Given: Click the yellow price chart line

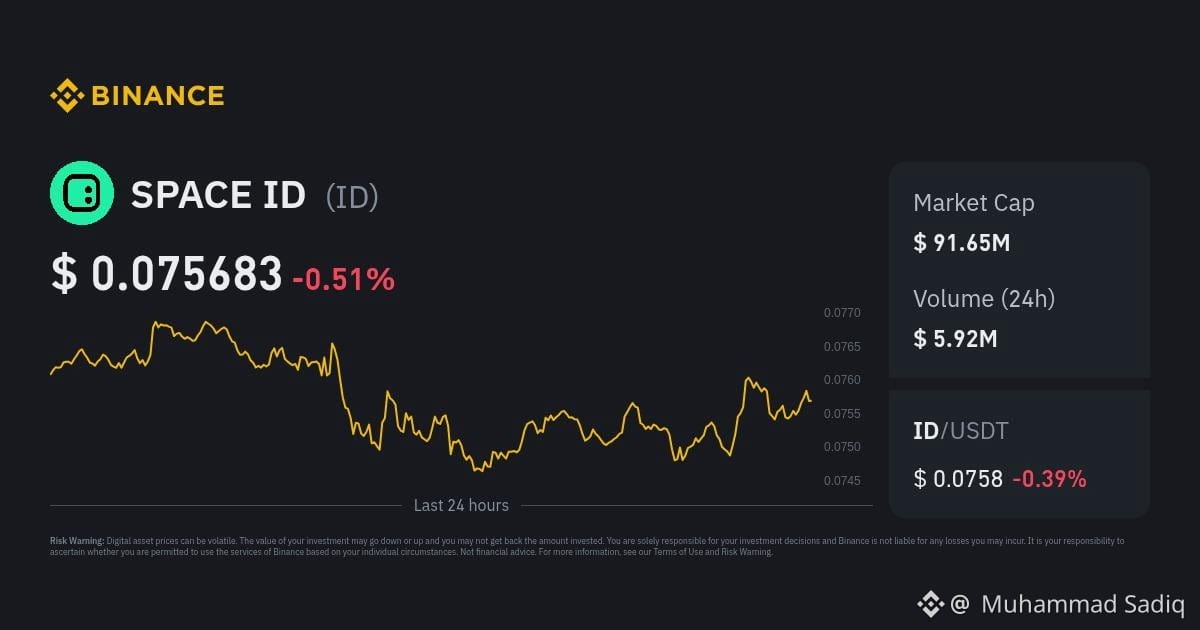Looking at the screenshot, I should pos(430,395).
